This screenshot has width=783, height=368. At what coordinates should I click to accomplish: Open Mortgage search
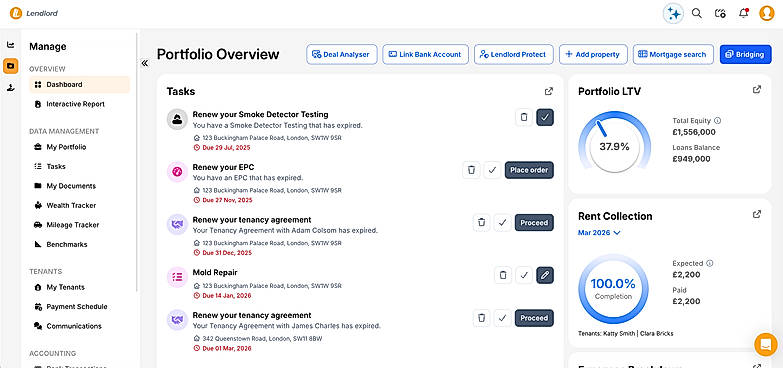(673, 54)
